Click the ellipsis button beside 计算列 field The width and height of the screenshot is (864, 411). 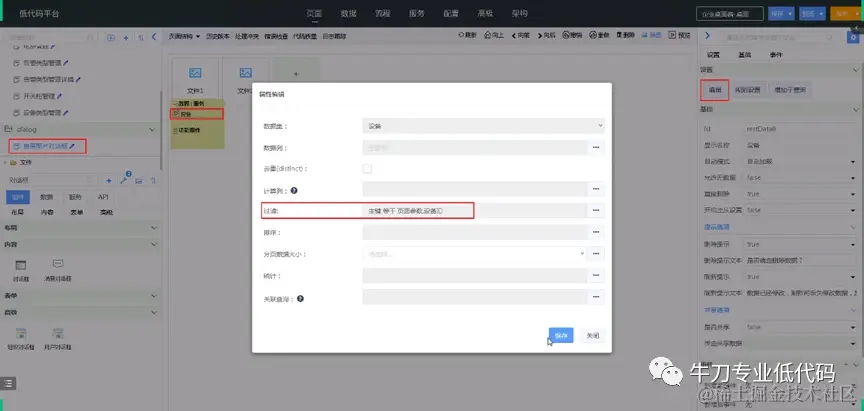596,190
